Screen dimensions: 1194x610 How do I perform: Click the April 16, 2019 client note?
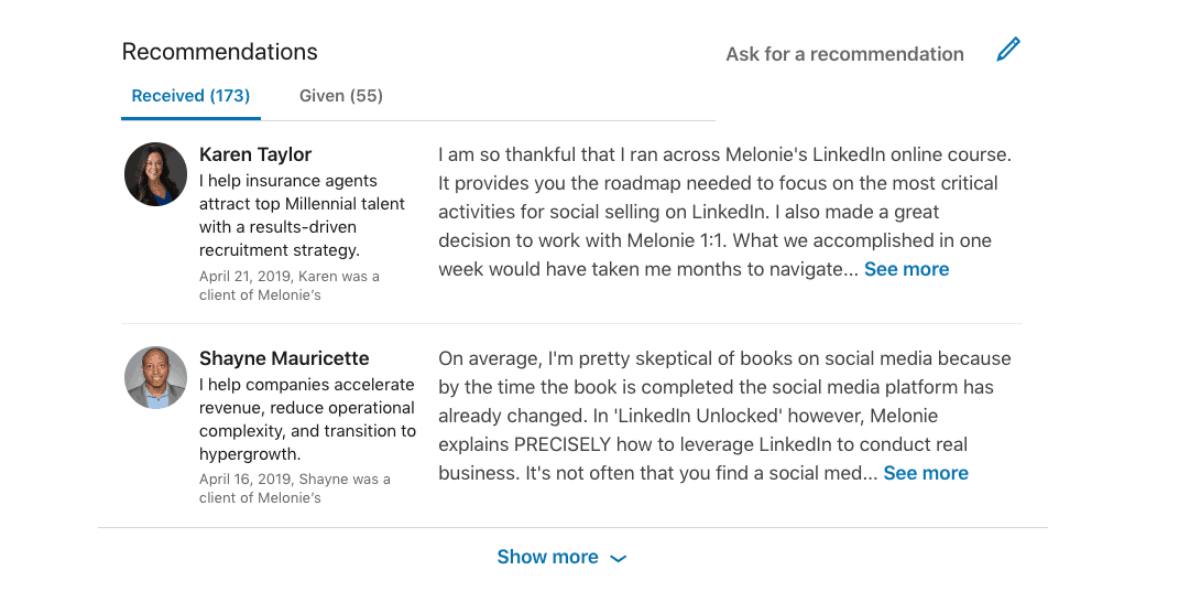(295, 489)
